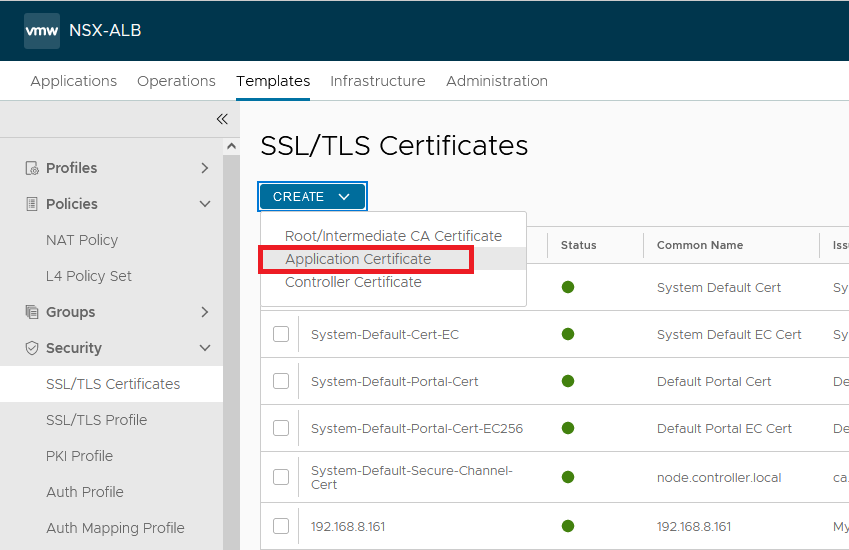Viewport: 849px width, 550px height.
Task: Click green status dot for System-Default-Portal-Cert-EC256
Action: point(568,428)
